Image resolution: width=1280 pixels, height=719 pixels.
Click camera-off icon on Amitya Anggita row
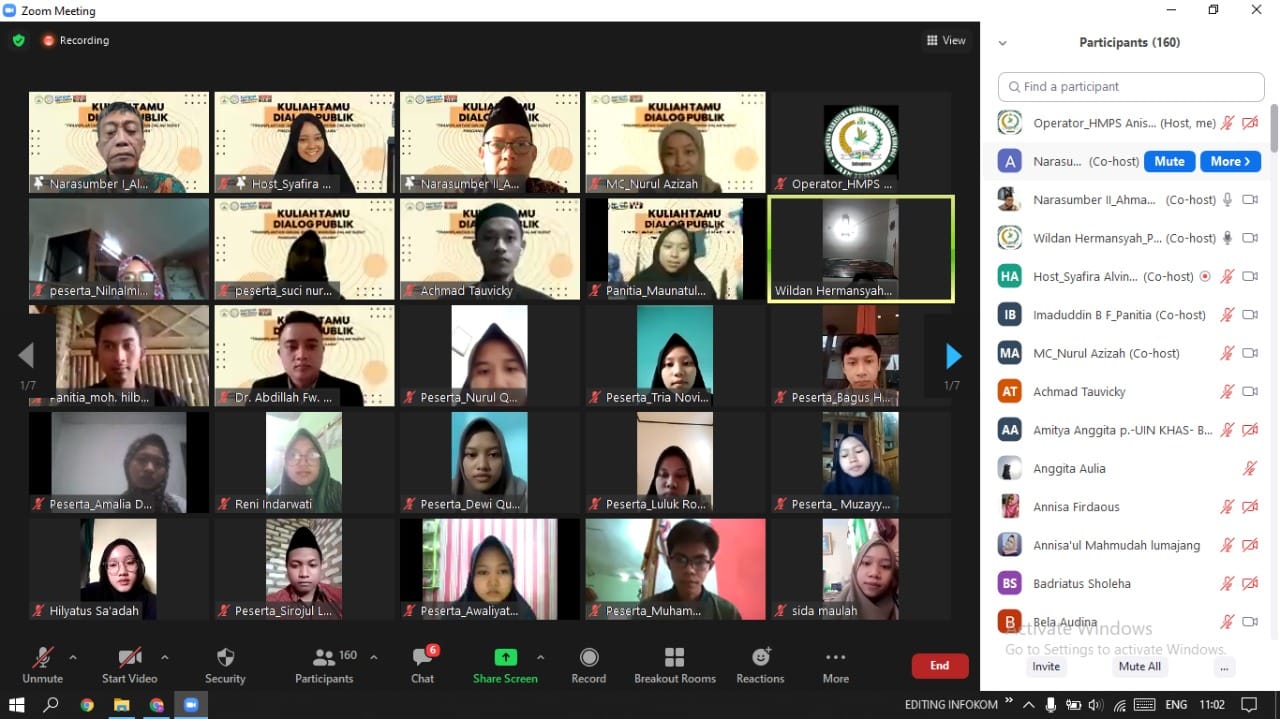[x=1250, y=430]
